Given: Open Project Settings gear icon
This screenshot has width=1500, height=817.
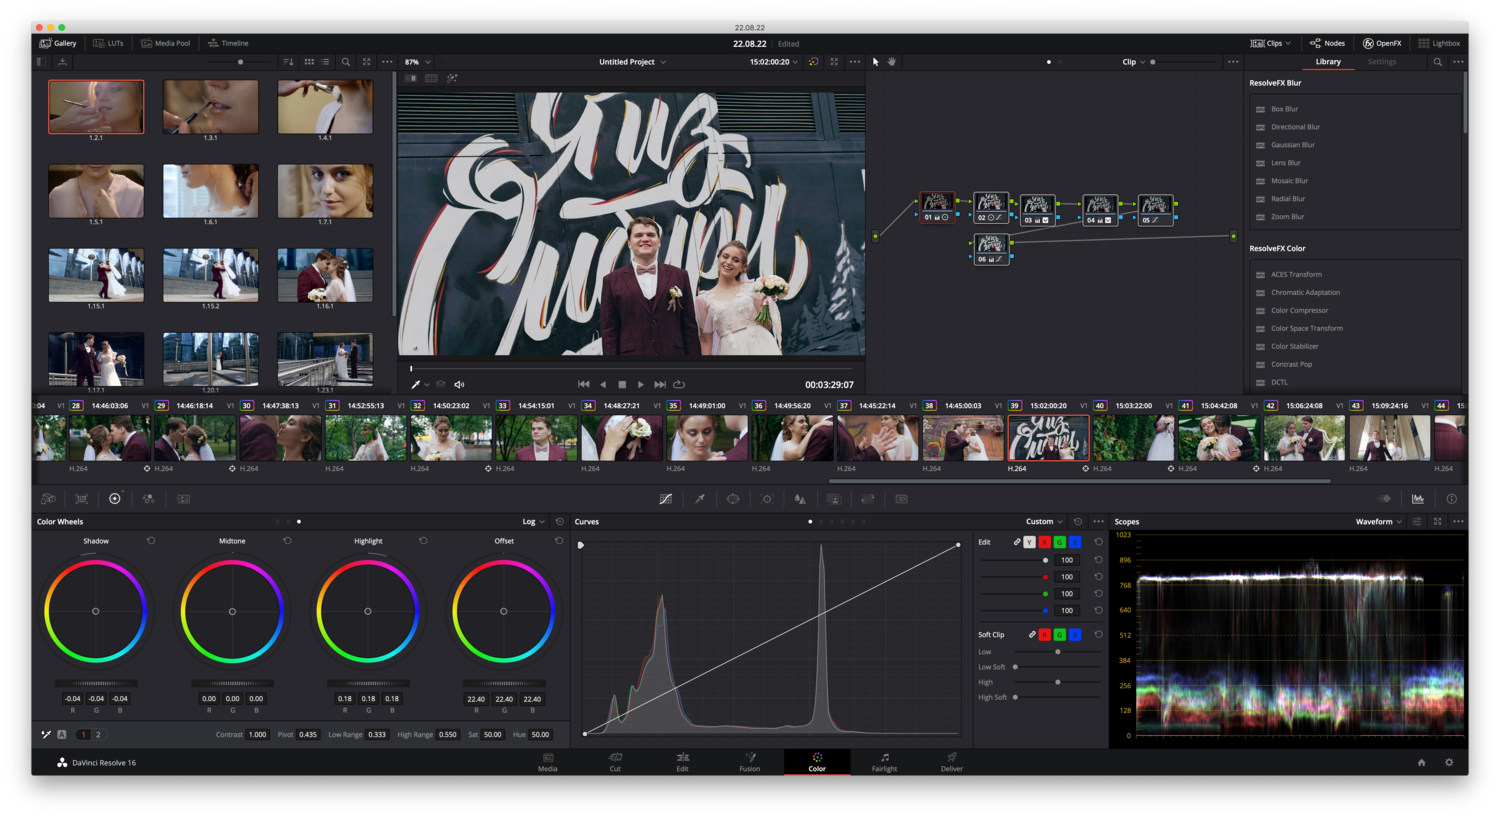Looking at the screenshot, I should pos(1449,763).
